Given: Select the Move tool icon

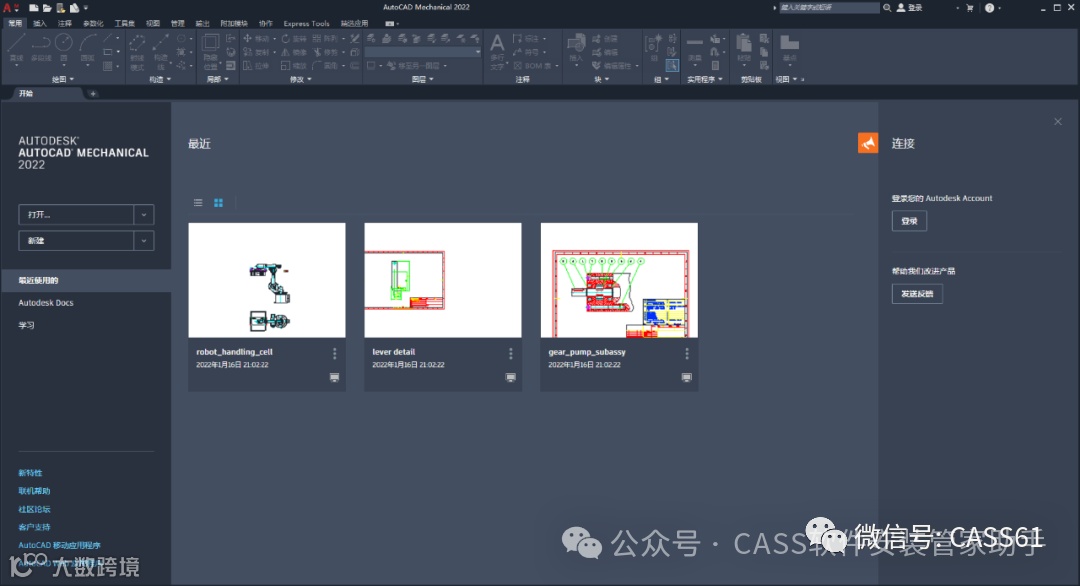Looking at the screenshot, I should [247, 39].
